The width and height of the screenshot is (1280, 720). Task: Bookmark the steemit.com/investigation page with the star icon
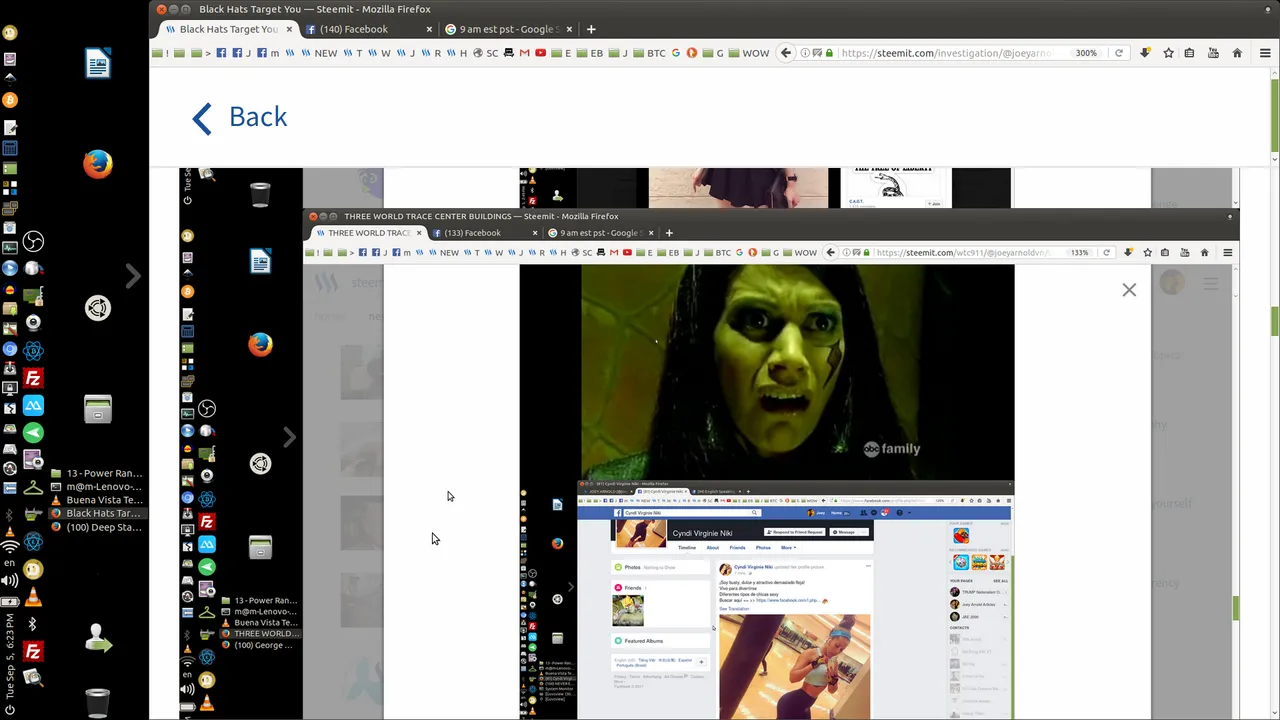coord(1168,53)
